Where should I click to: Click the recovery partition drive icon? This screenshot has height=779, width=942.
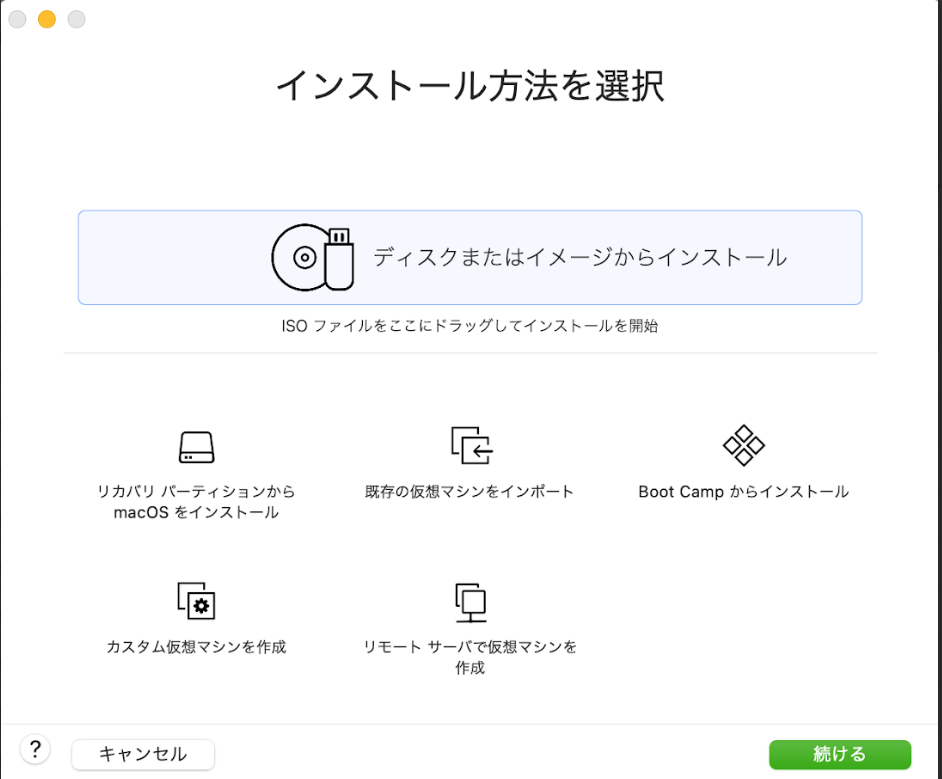196,447
